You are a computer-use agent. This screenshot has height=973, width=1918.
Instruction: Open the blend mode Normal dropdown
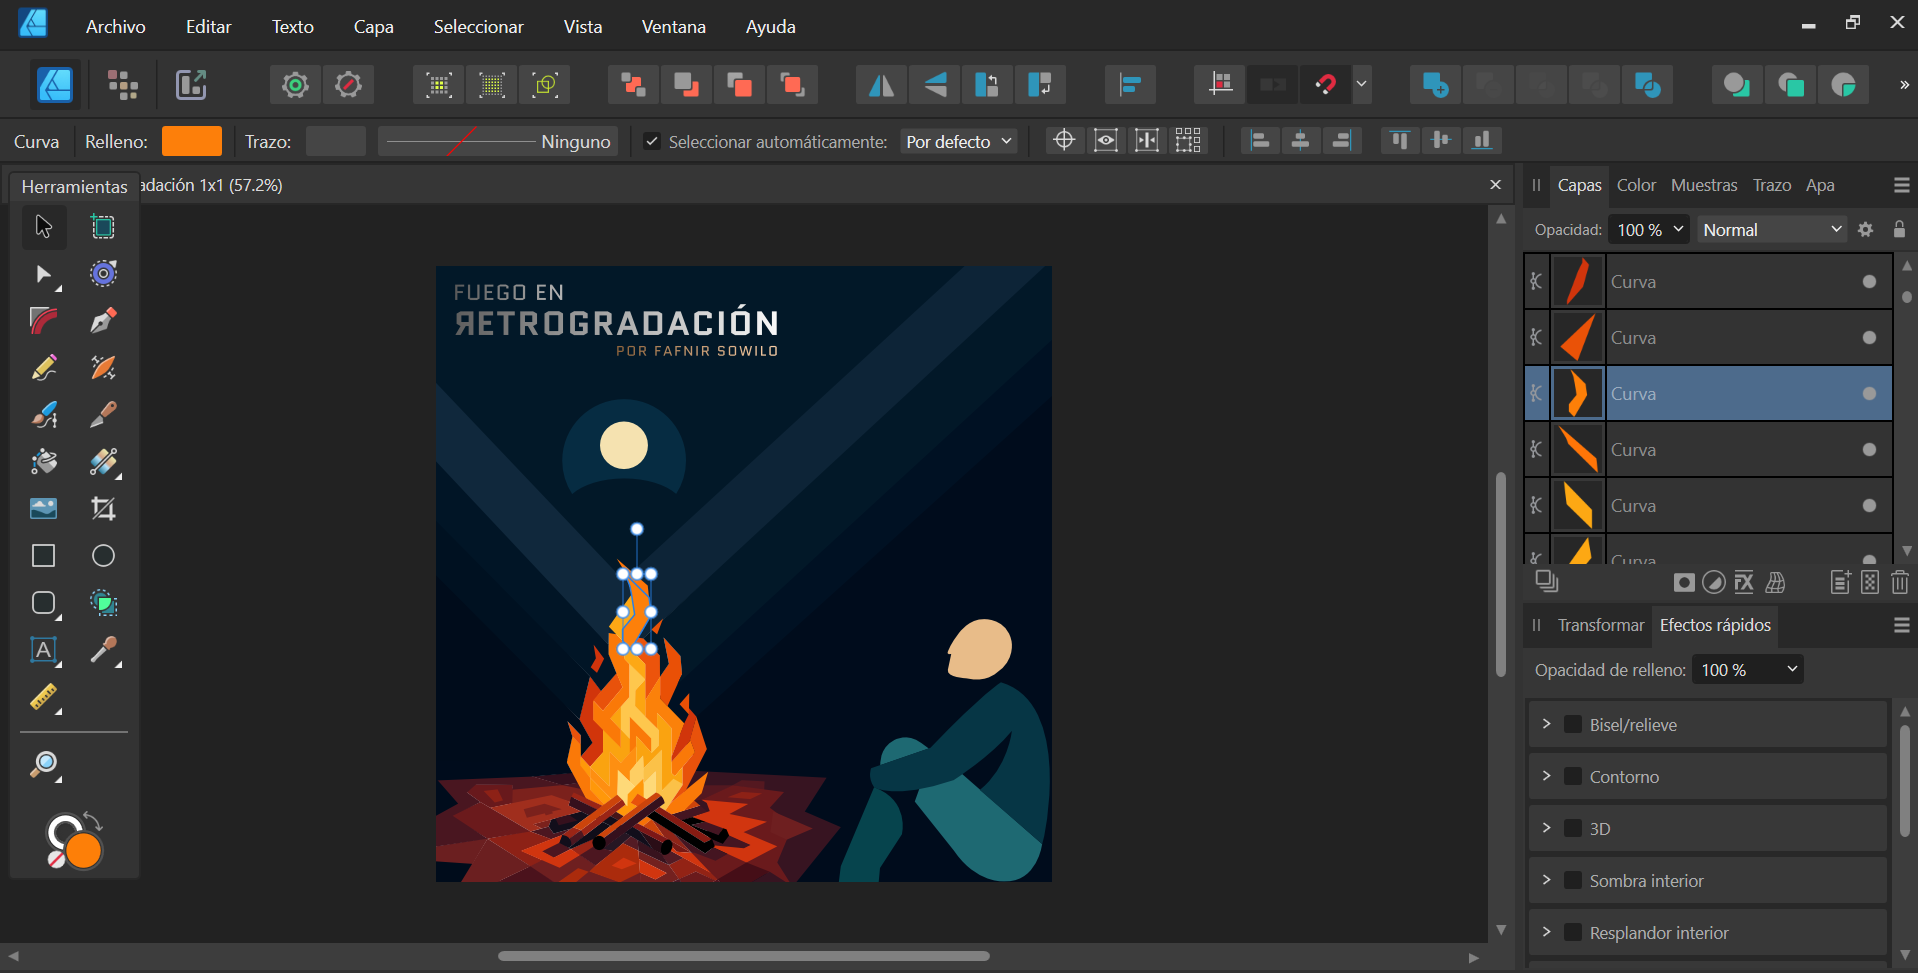tap(1772, 229)
